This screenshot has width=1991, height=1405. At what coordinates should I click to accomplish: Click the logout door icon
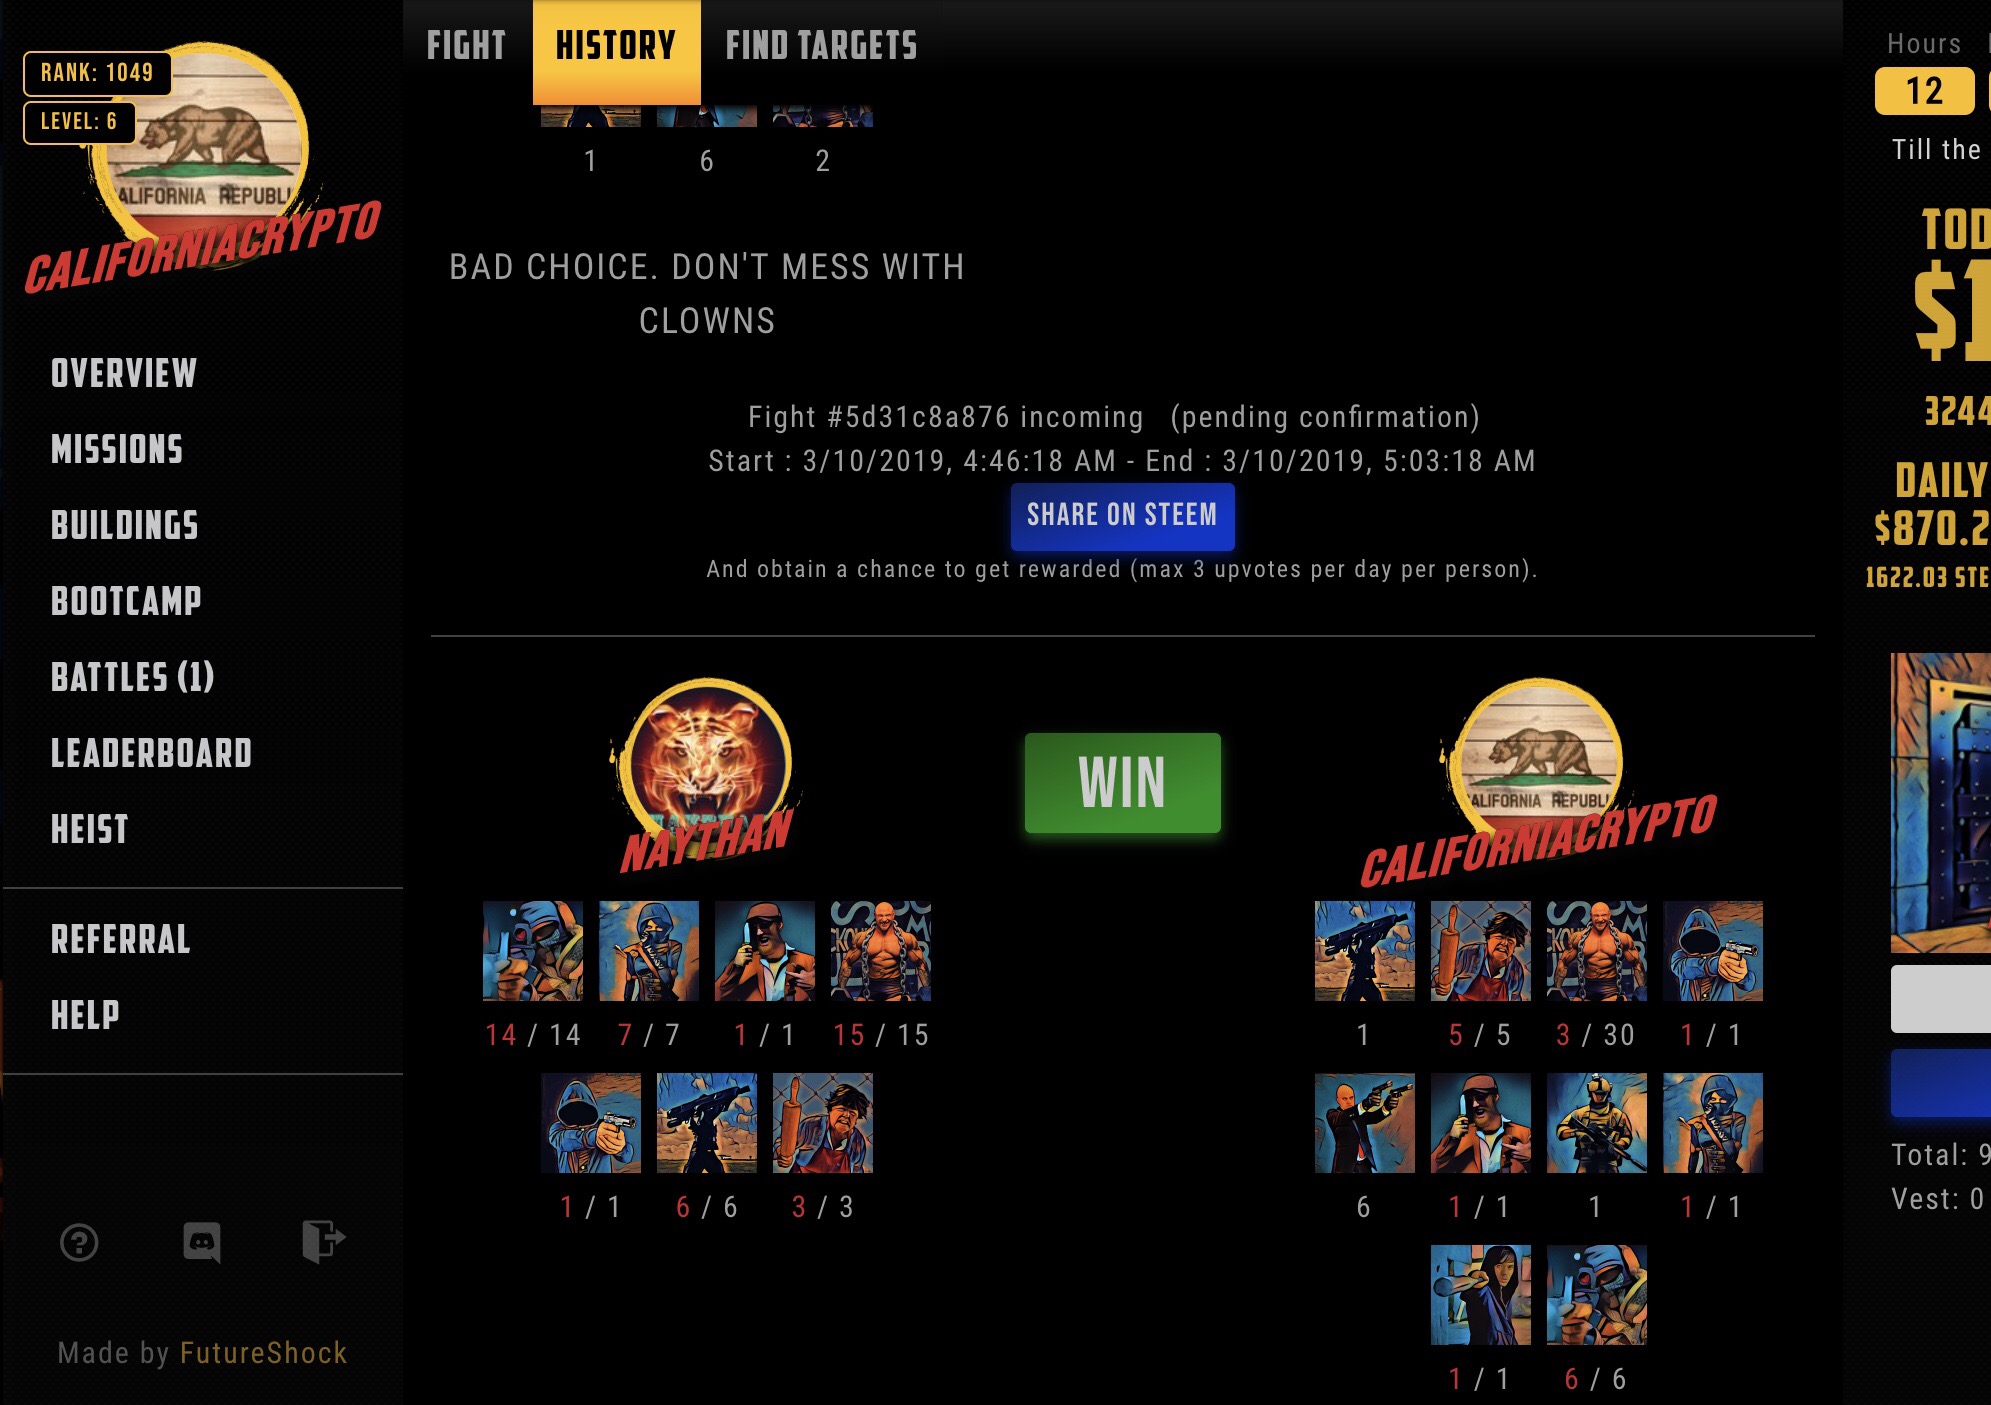point(323,1242)
